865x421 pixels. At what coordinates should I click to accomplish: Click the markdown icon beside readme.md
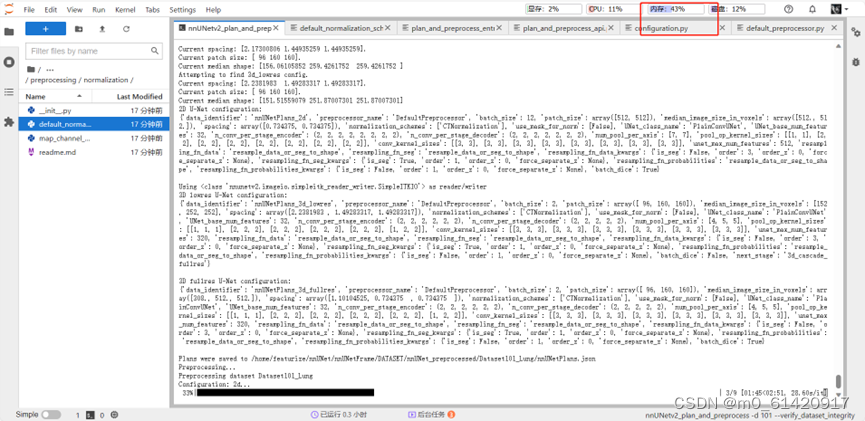click(31, 152)
